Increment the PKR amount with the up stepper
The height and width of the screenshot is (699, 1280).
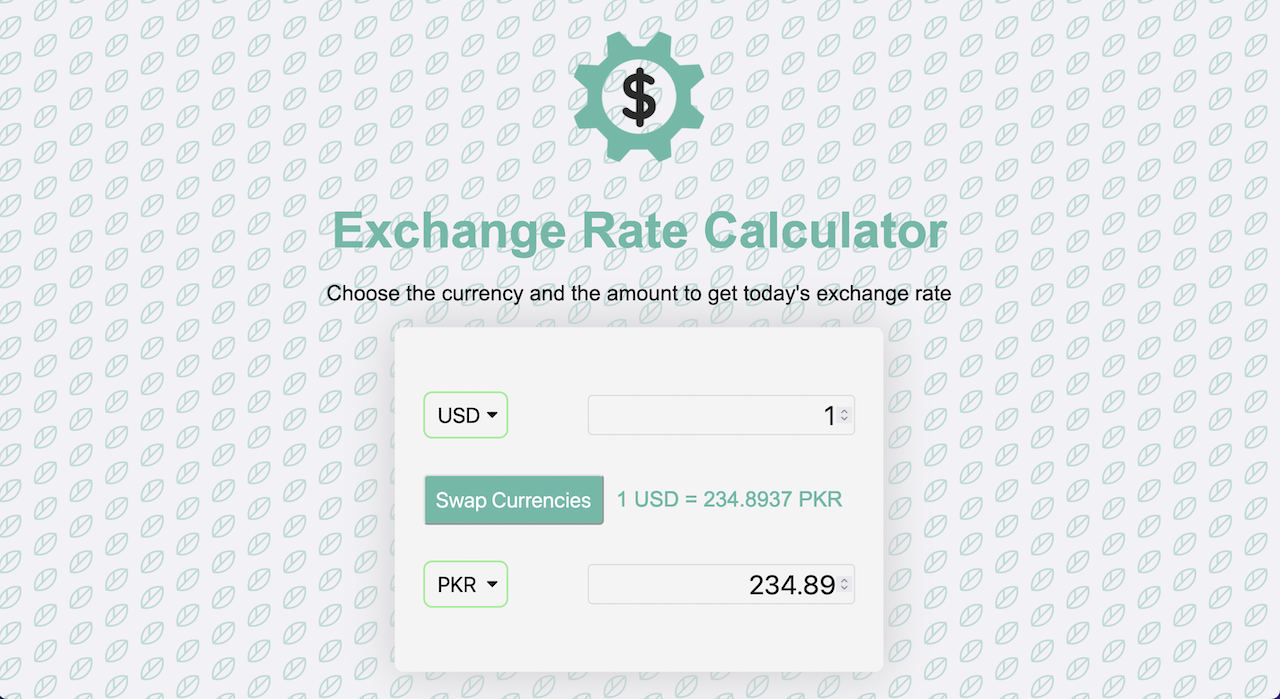[845, 578]
